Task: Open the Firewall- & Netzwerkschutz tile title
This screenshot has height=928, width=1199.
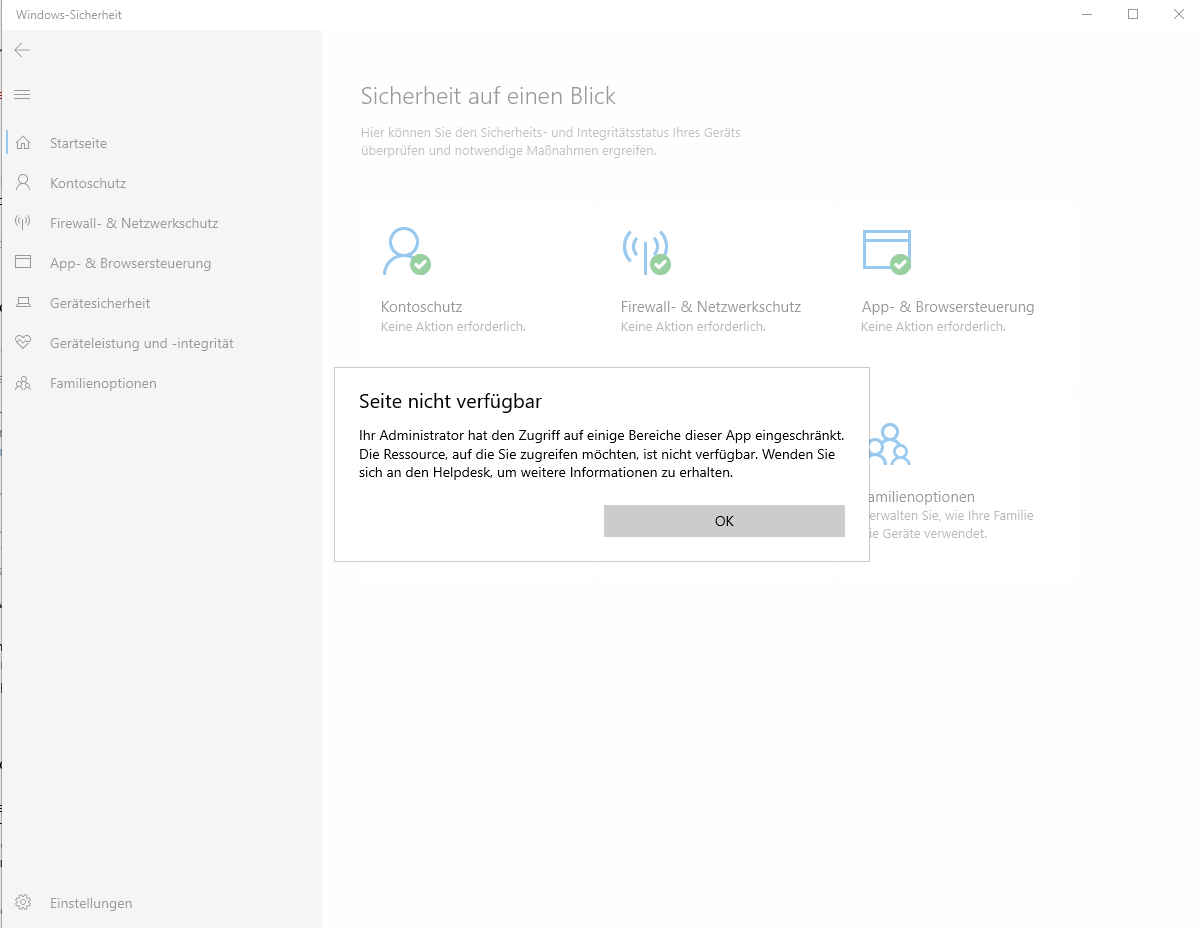Action: [710, 307]
